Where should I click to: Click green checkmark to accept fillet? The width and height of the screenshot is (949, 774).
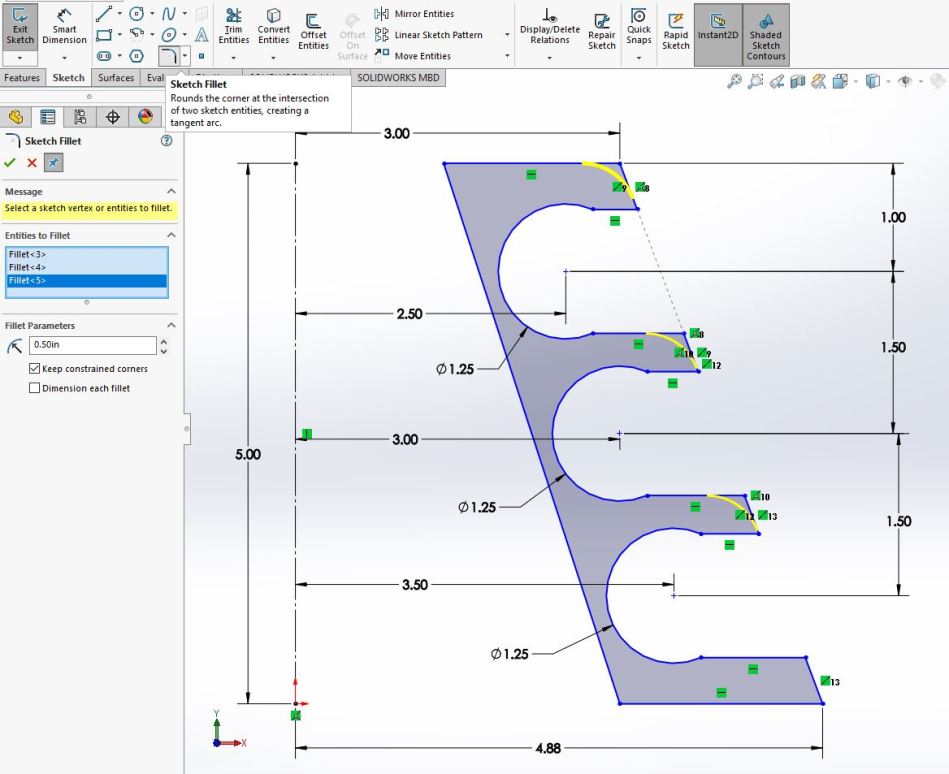pos(10,163)
